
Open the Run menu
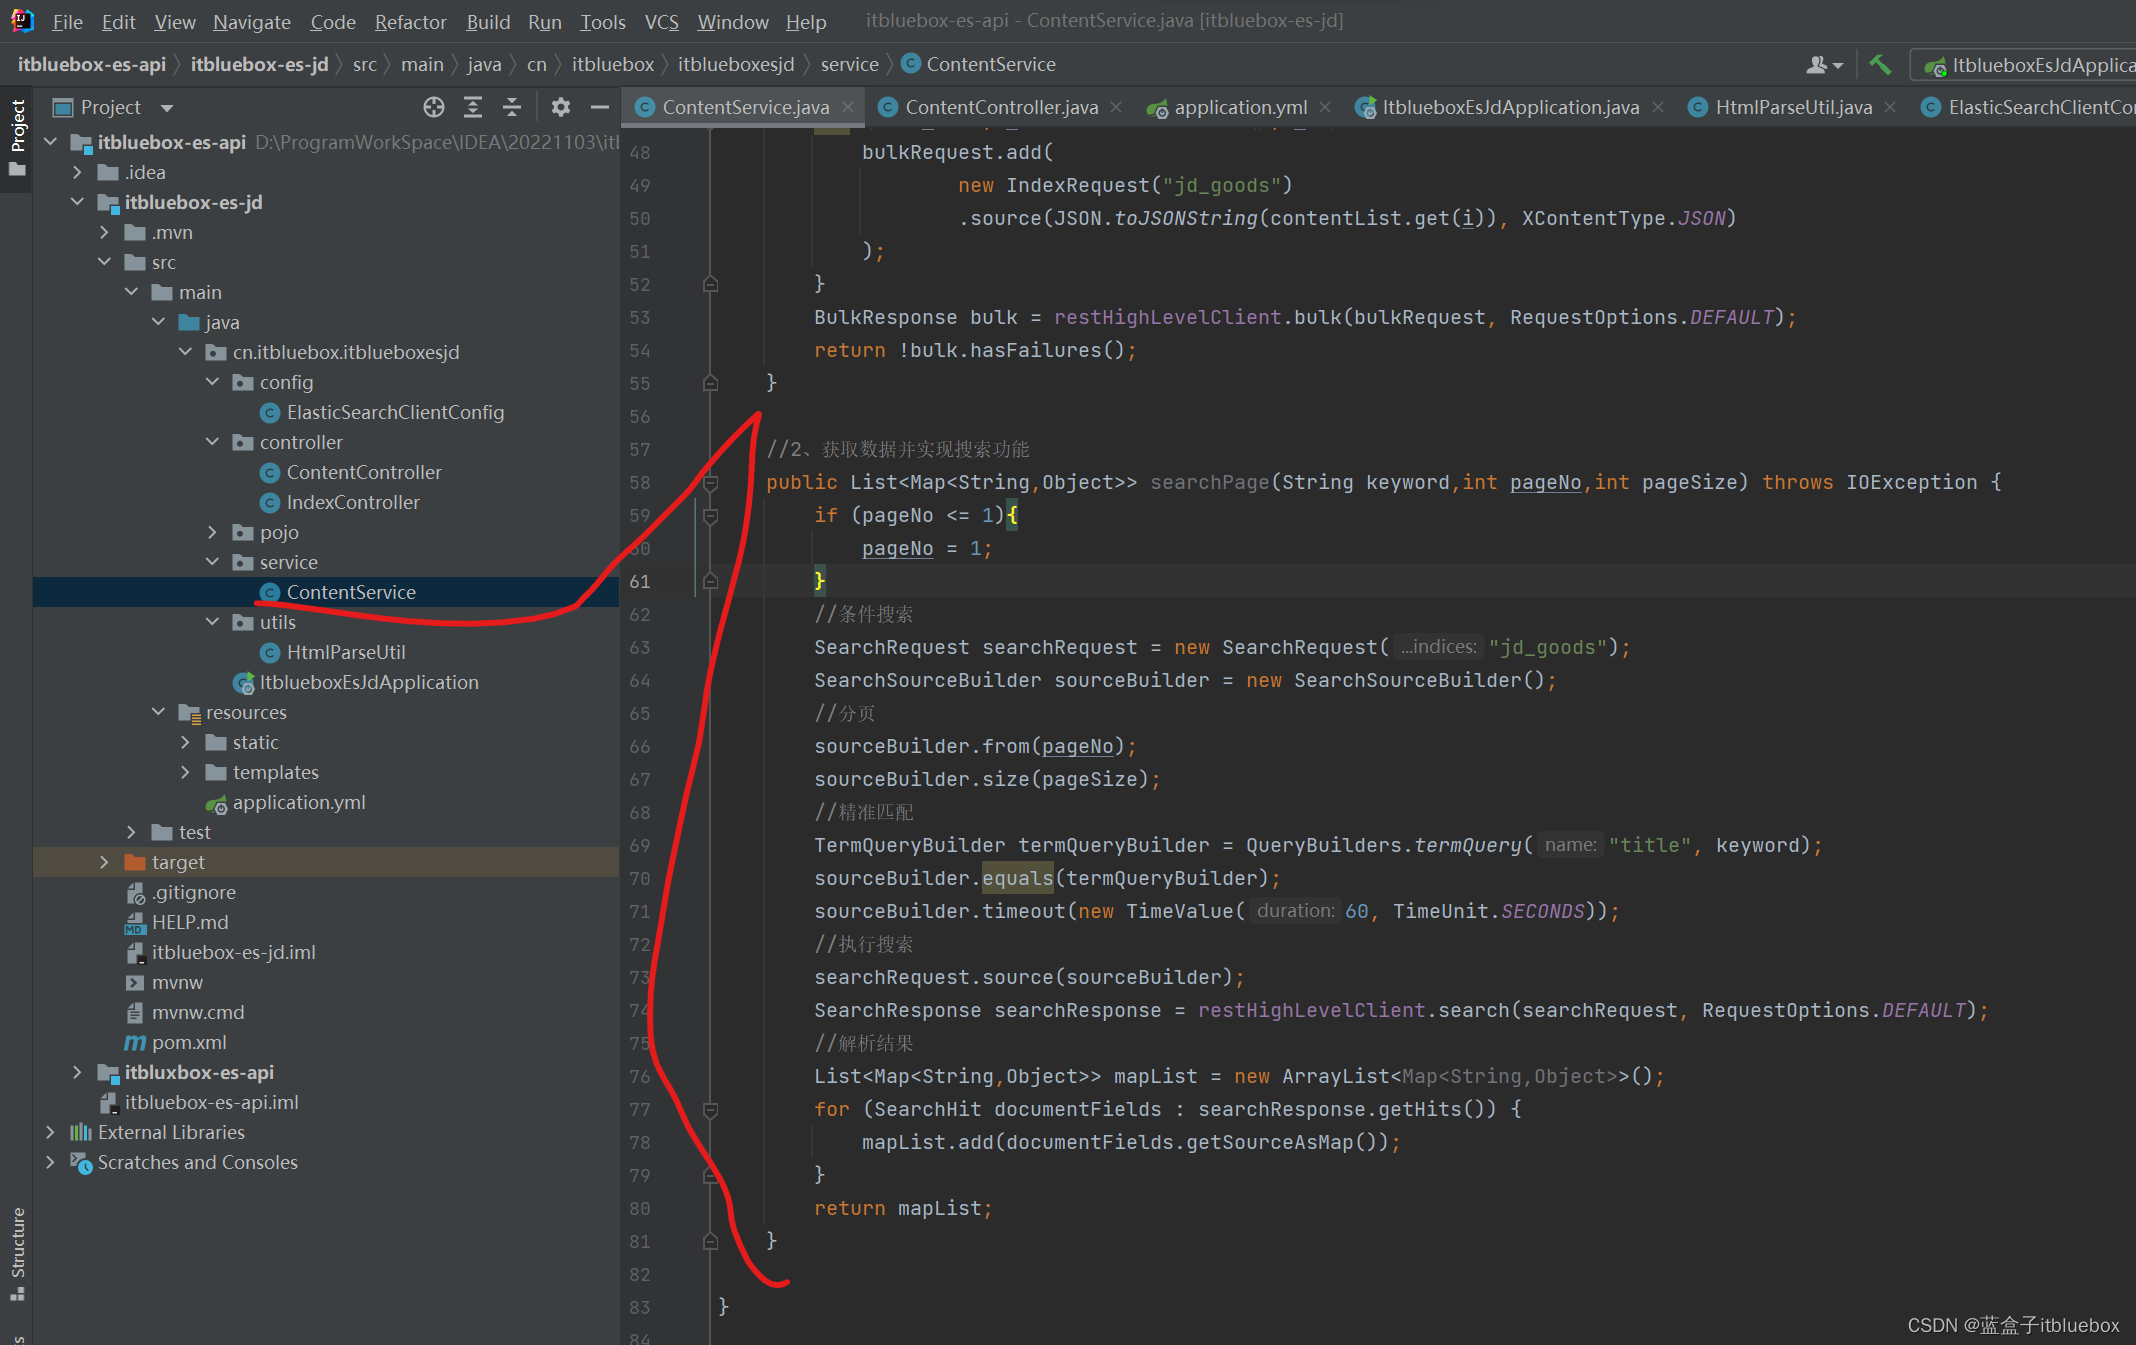545,22
